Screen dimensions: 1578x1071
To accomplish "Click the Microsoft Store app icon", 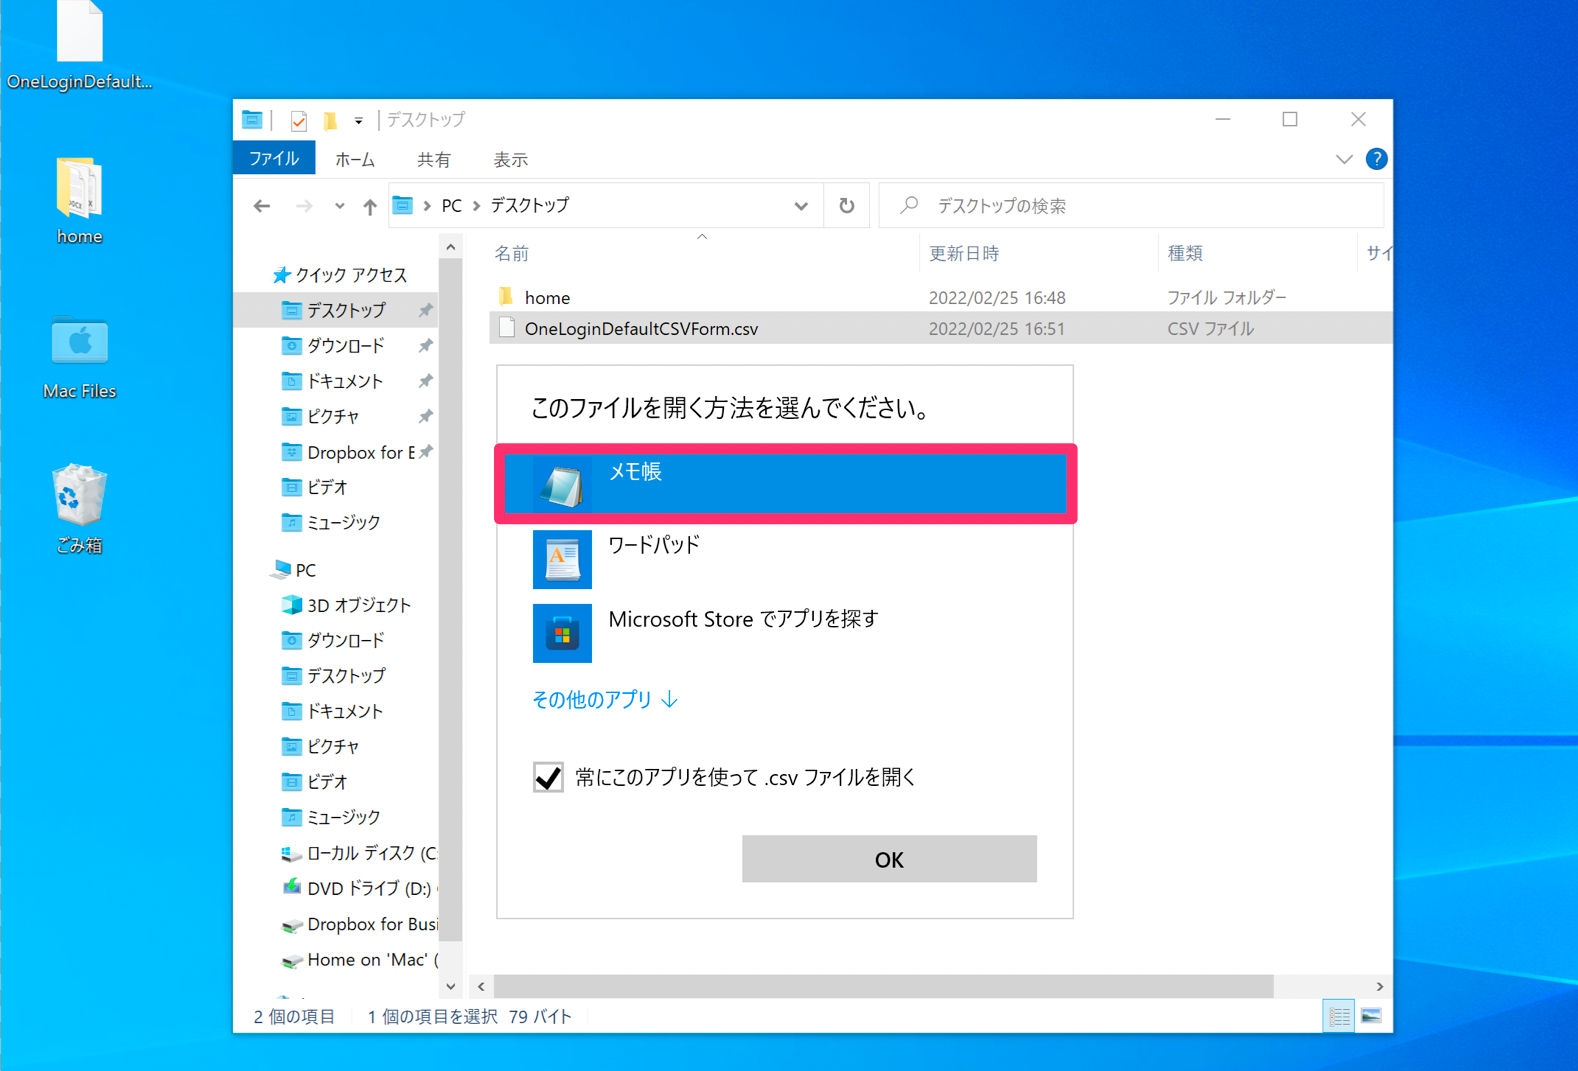I will click(x=562, y=633).
